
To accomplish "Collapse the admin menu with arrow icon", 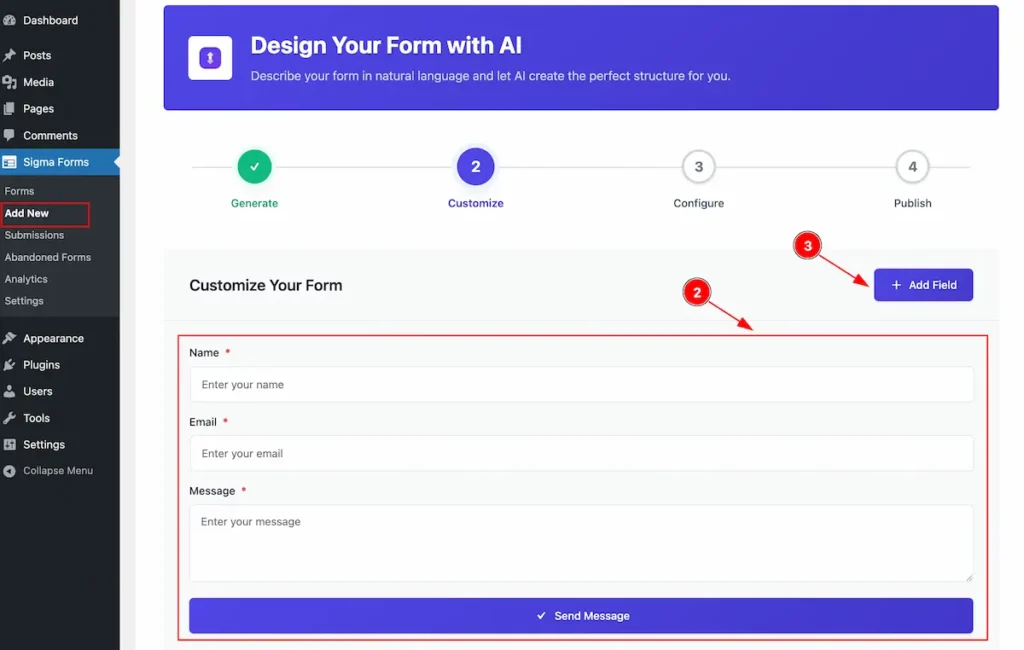I will (9, 470).
